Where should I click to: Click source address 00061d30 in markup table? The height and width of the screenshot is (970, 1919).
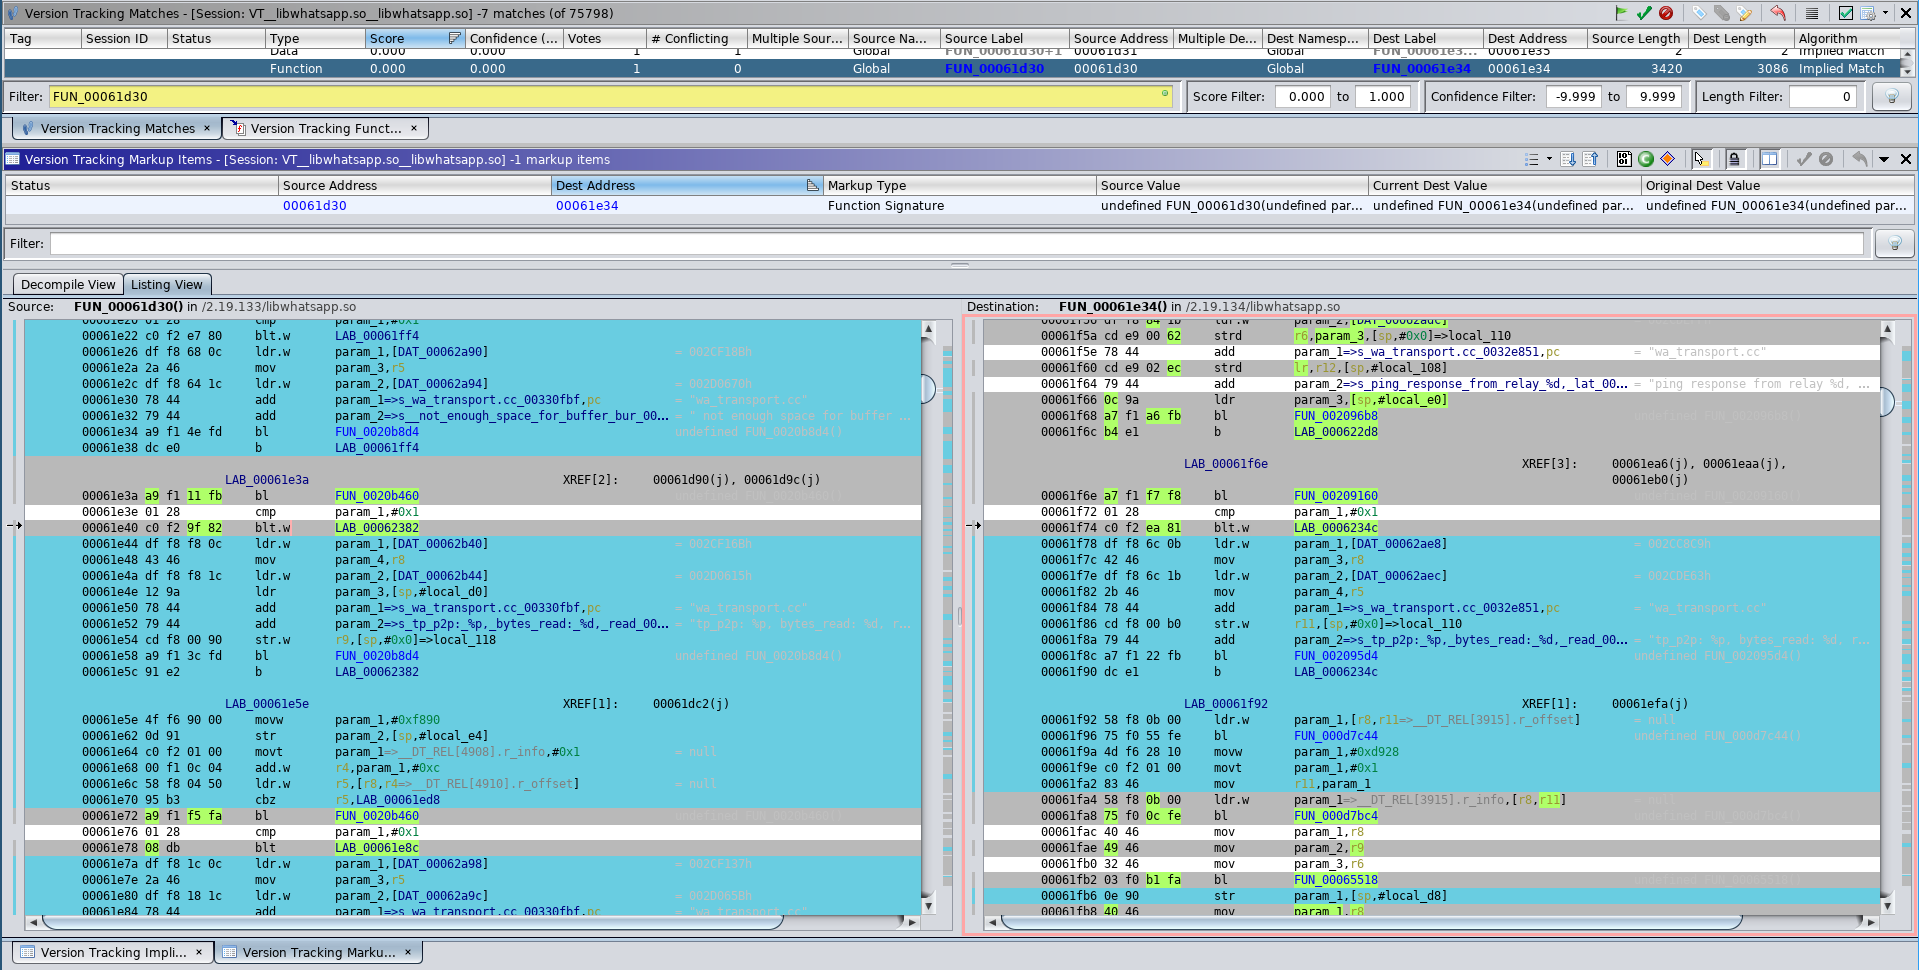[x=314, y=205]
